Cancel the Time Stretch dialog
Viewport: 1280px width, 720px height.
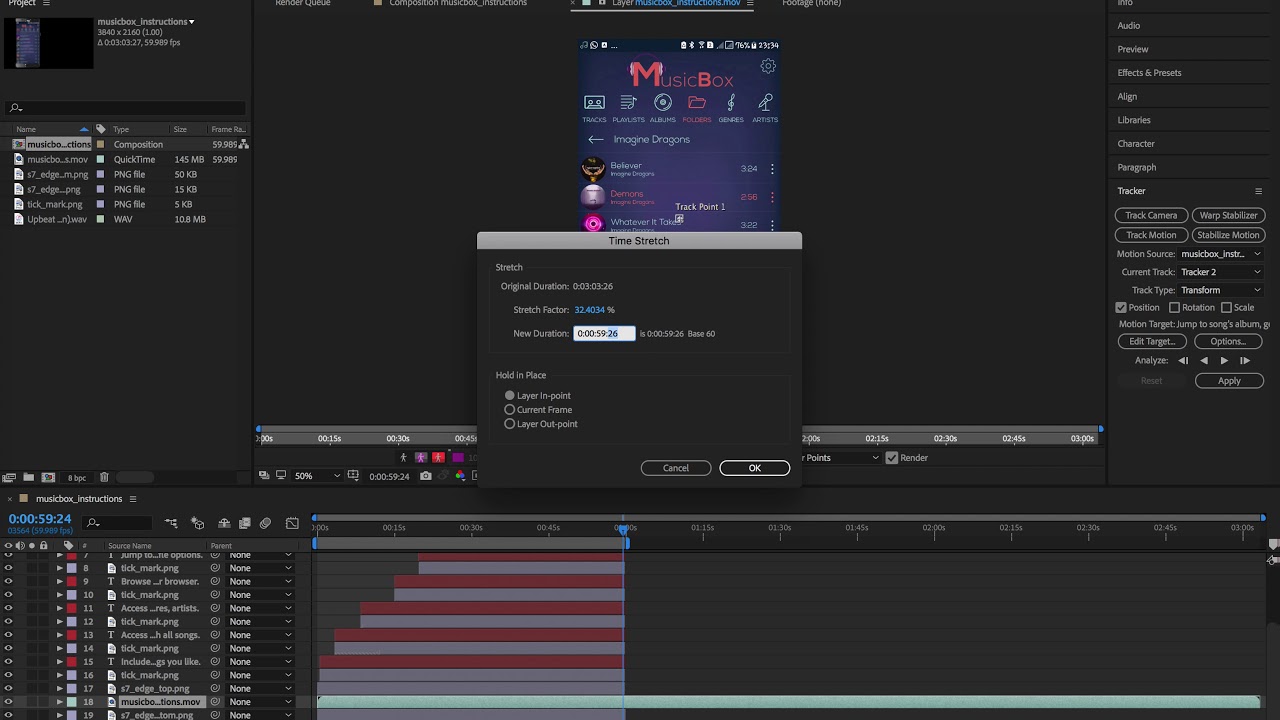click(x=676, y=468)
